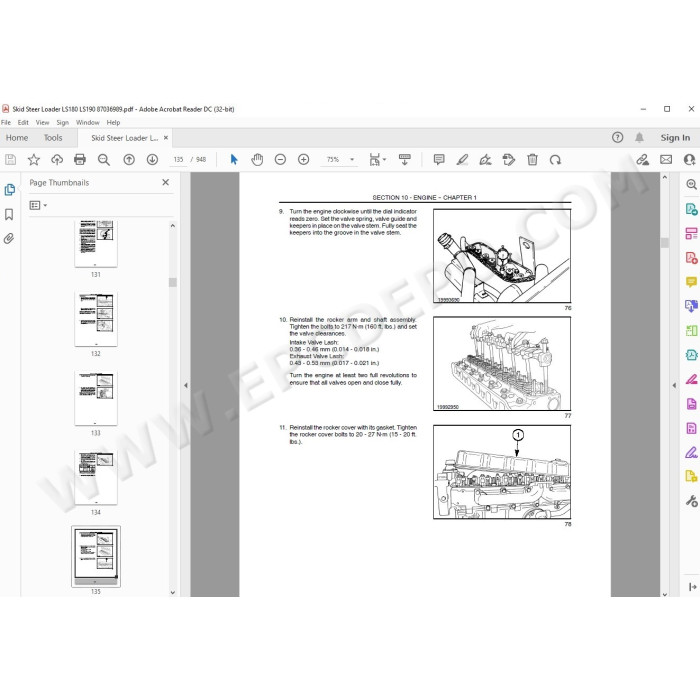Image resolution: width=700 pixels, height=700 pixels.
Task: Open the View menu
Action: (x=42, y=122)
